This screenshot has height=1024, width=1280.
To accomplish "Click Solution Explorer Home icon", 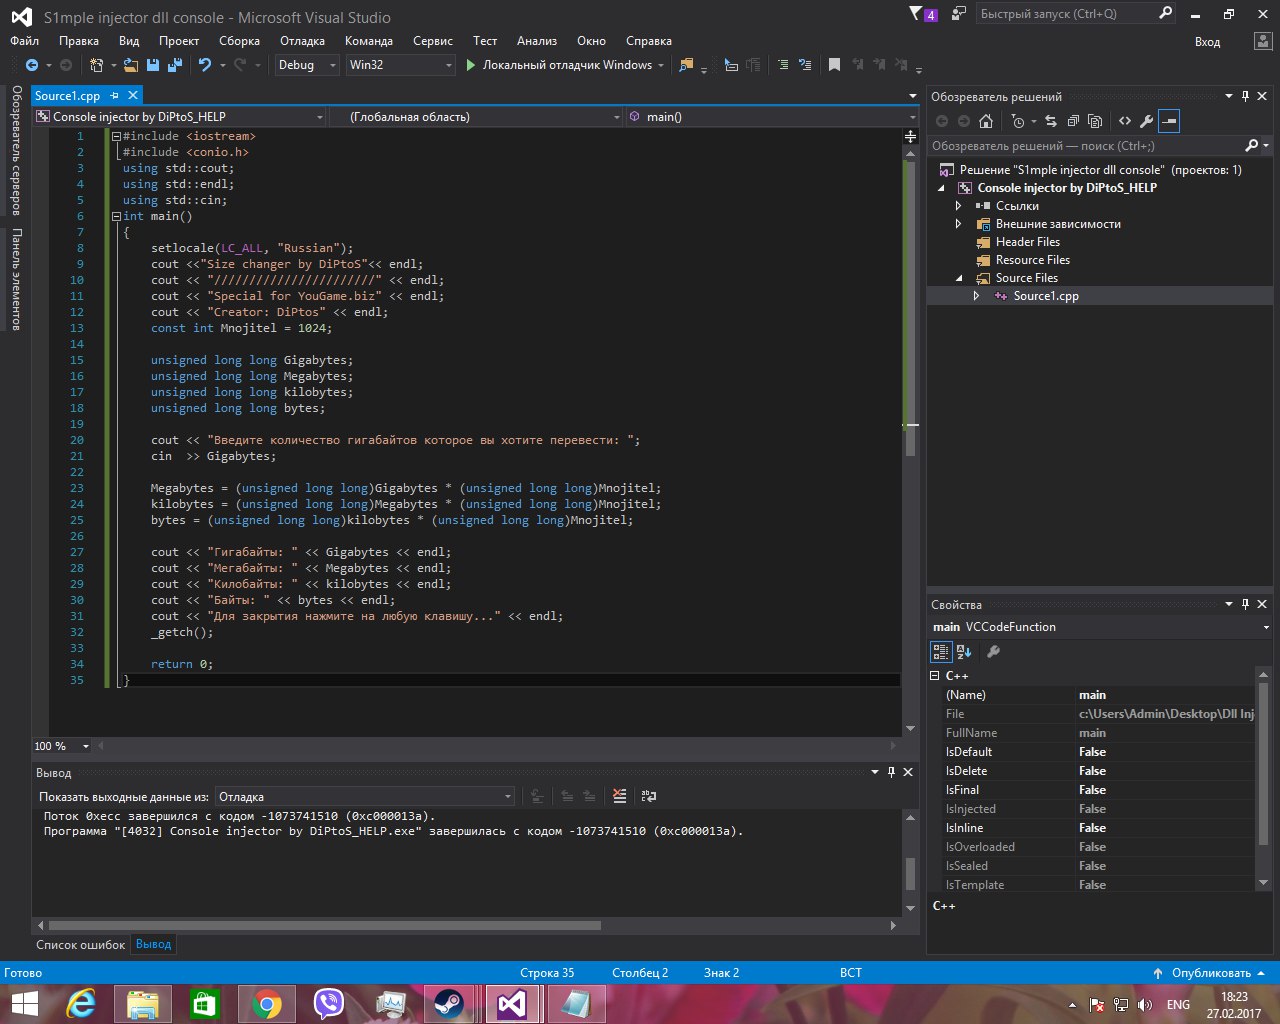I will [986, 121].
